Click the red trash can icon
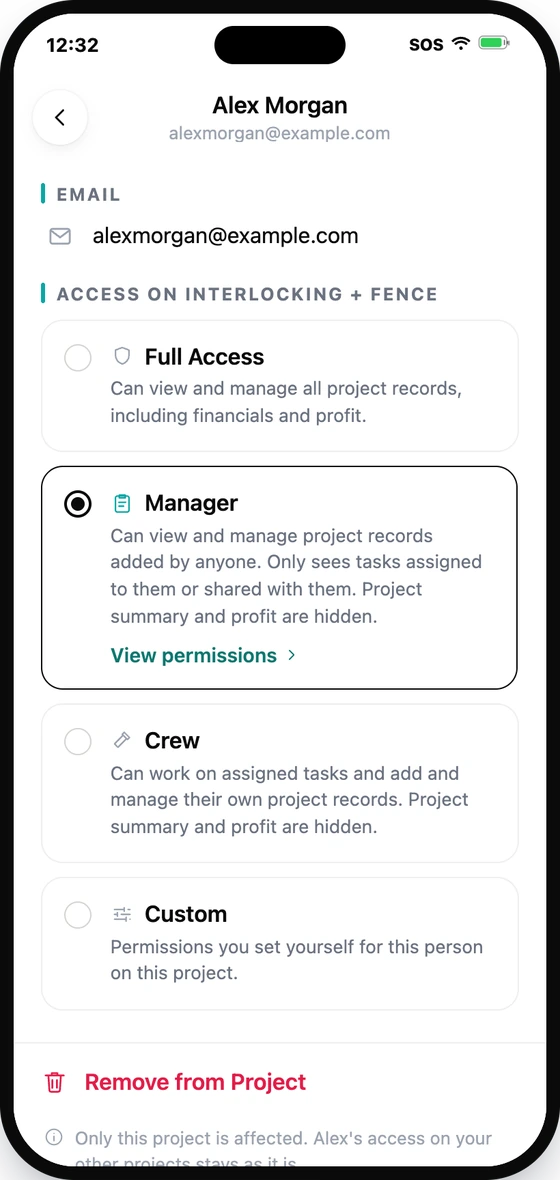 coord(55,1082)
